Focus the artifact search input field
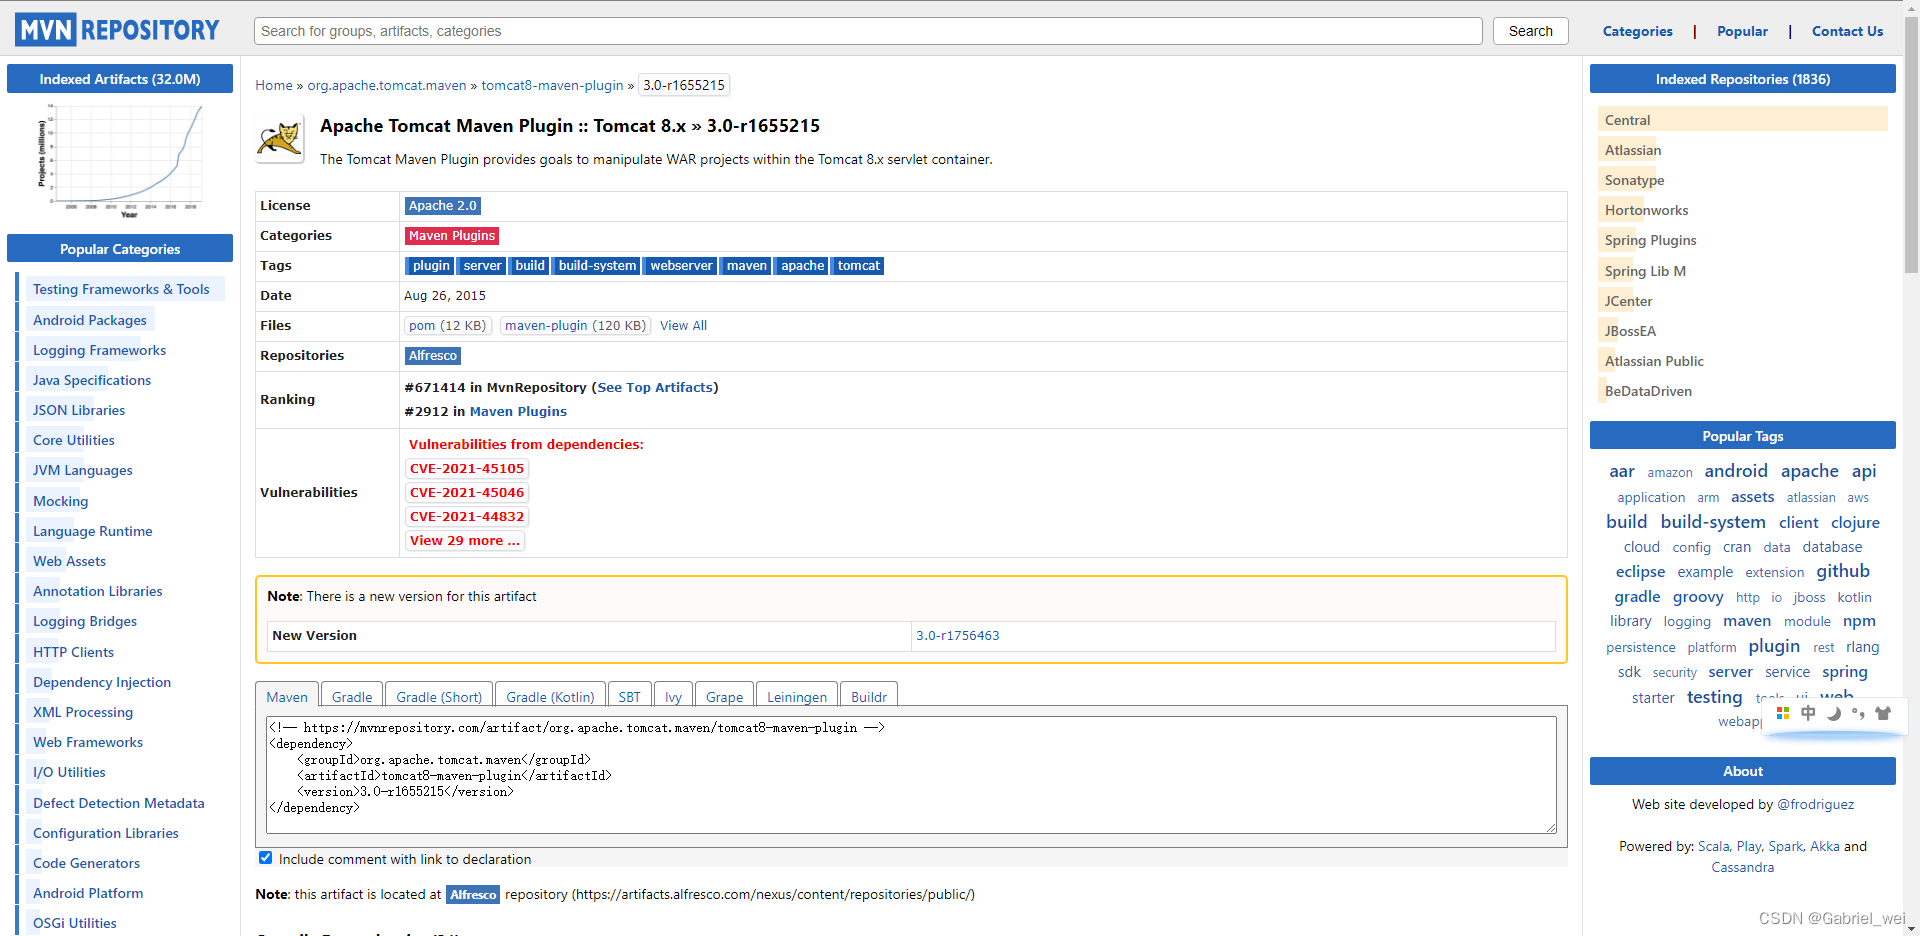The height and width of the screenshot is (936, 1920). (x=868, y=31)
